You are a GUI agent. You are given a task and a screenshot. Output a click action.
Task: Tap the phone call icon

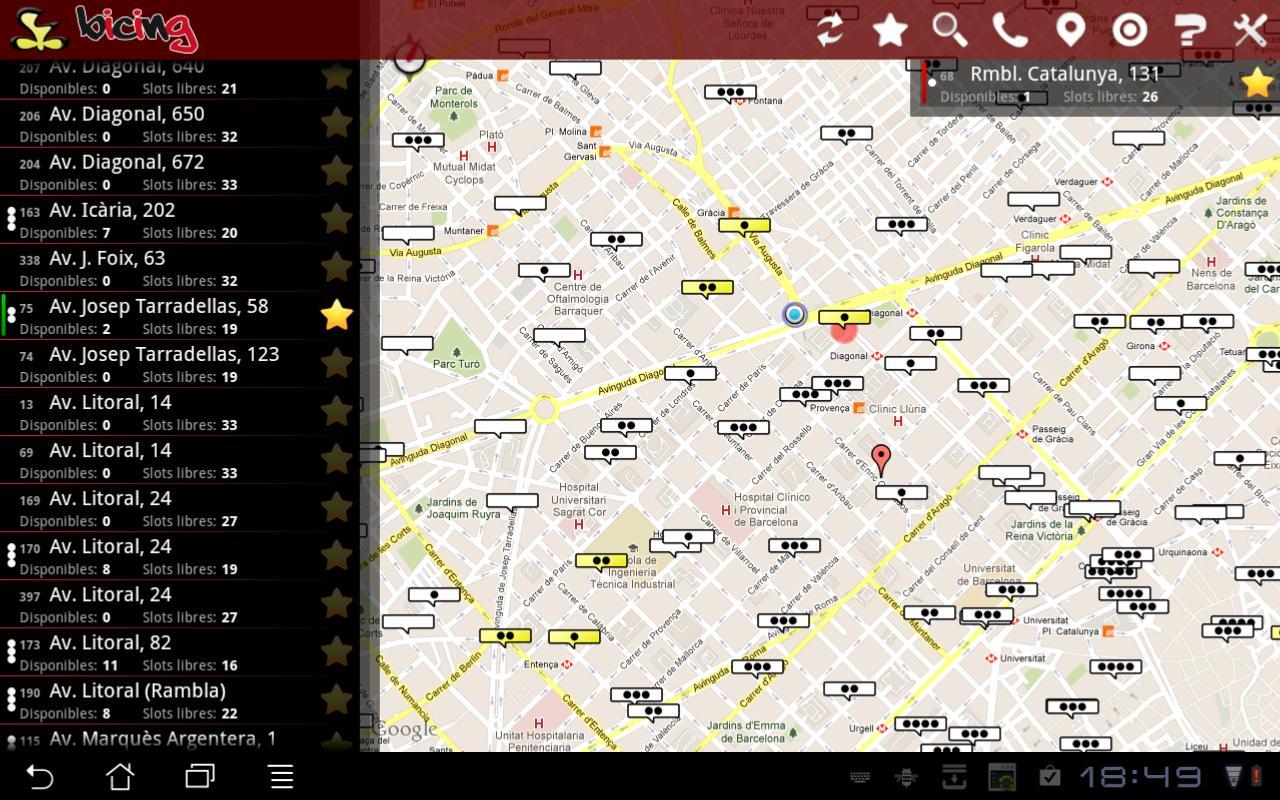coord(1010,29)
